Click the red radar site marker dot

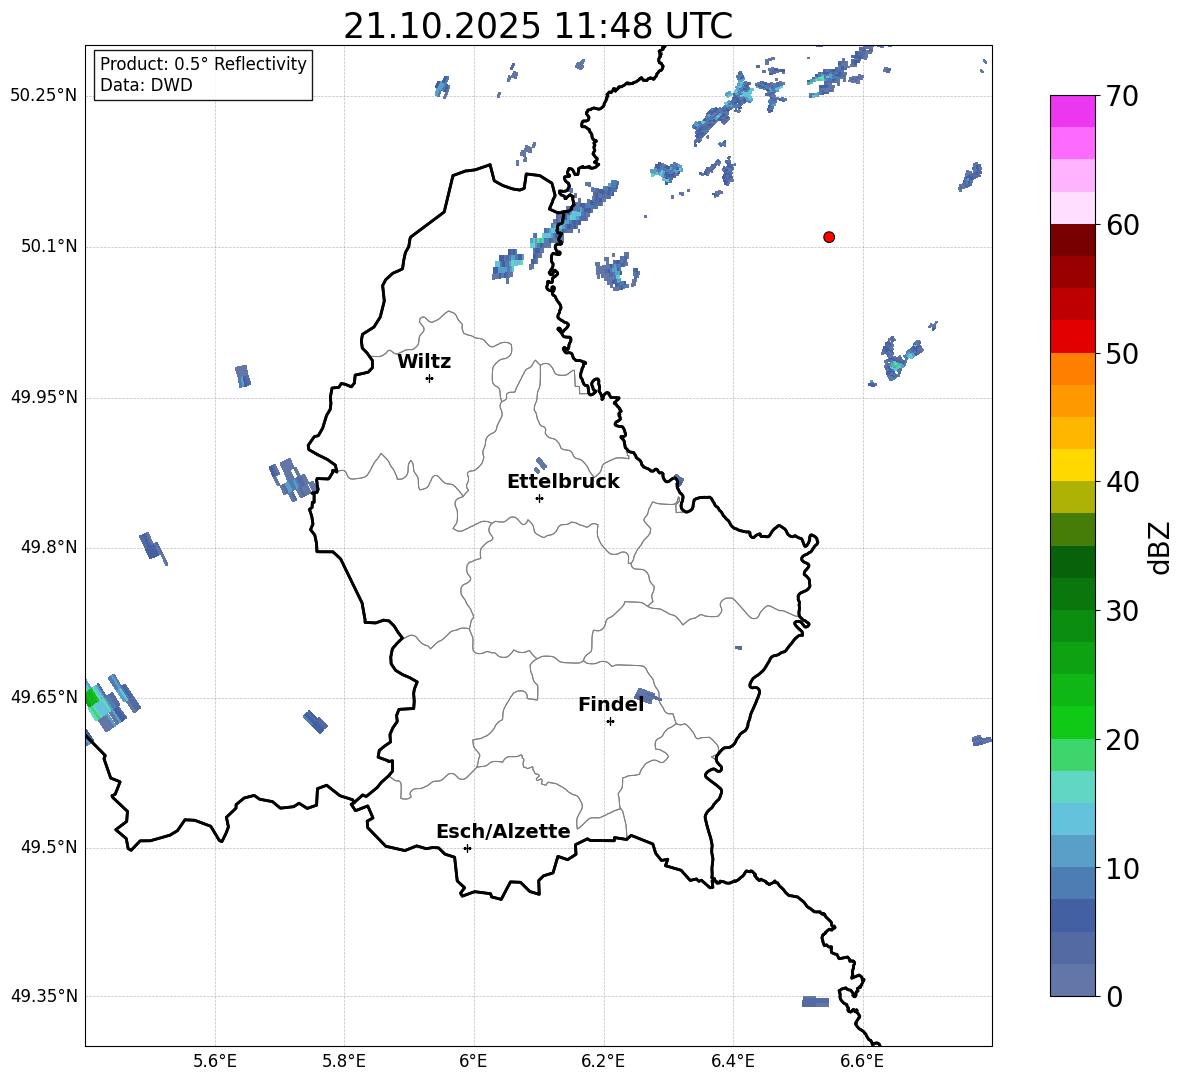pos(828,237)
